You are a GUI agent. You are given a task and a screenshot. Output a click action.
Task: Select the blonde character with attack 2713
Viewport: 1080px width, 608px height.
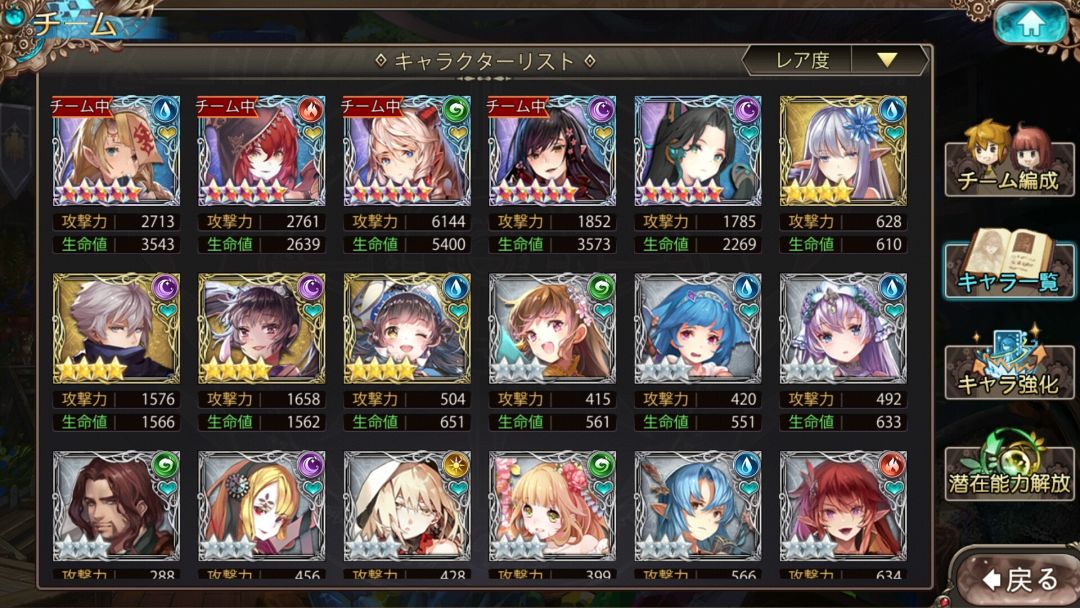coord(116,151)
